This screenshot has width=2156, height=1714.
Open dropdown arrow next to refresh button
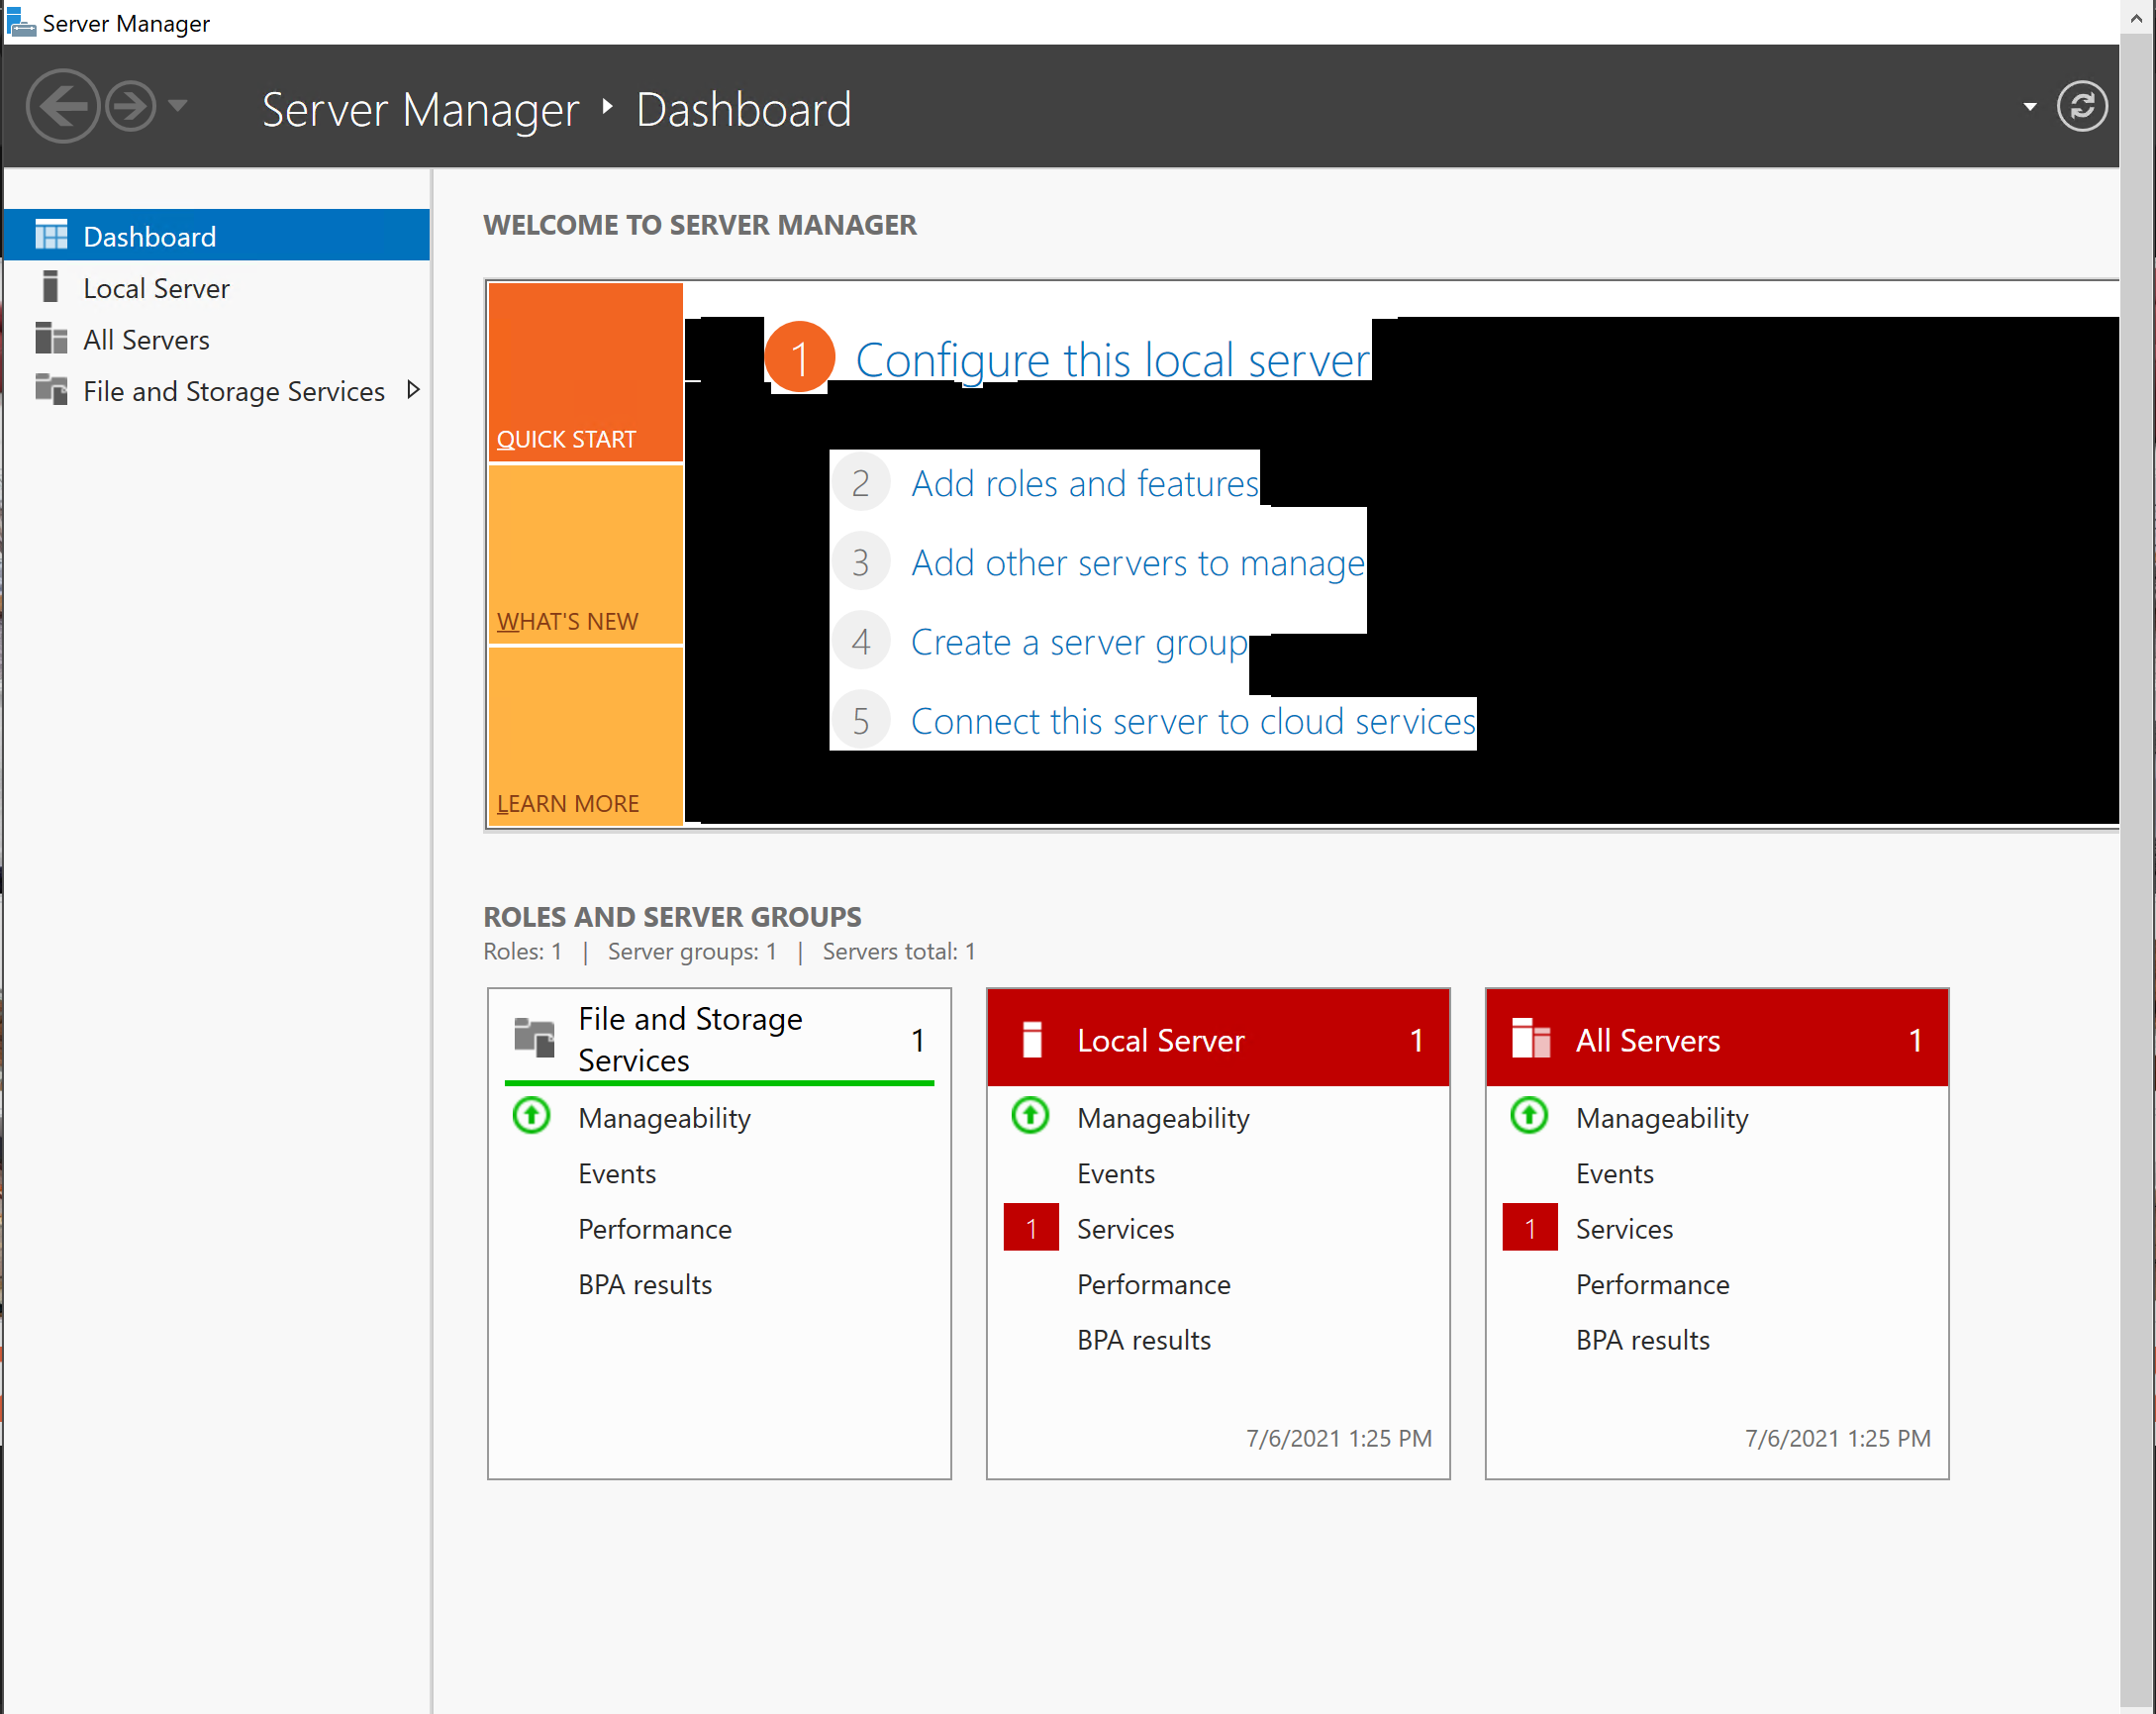tap(2029, 106)
